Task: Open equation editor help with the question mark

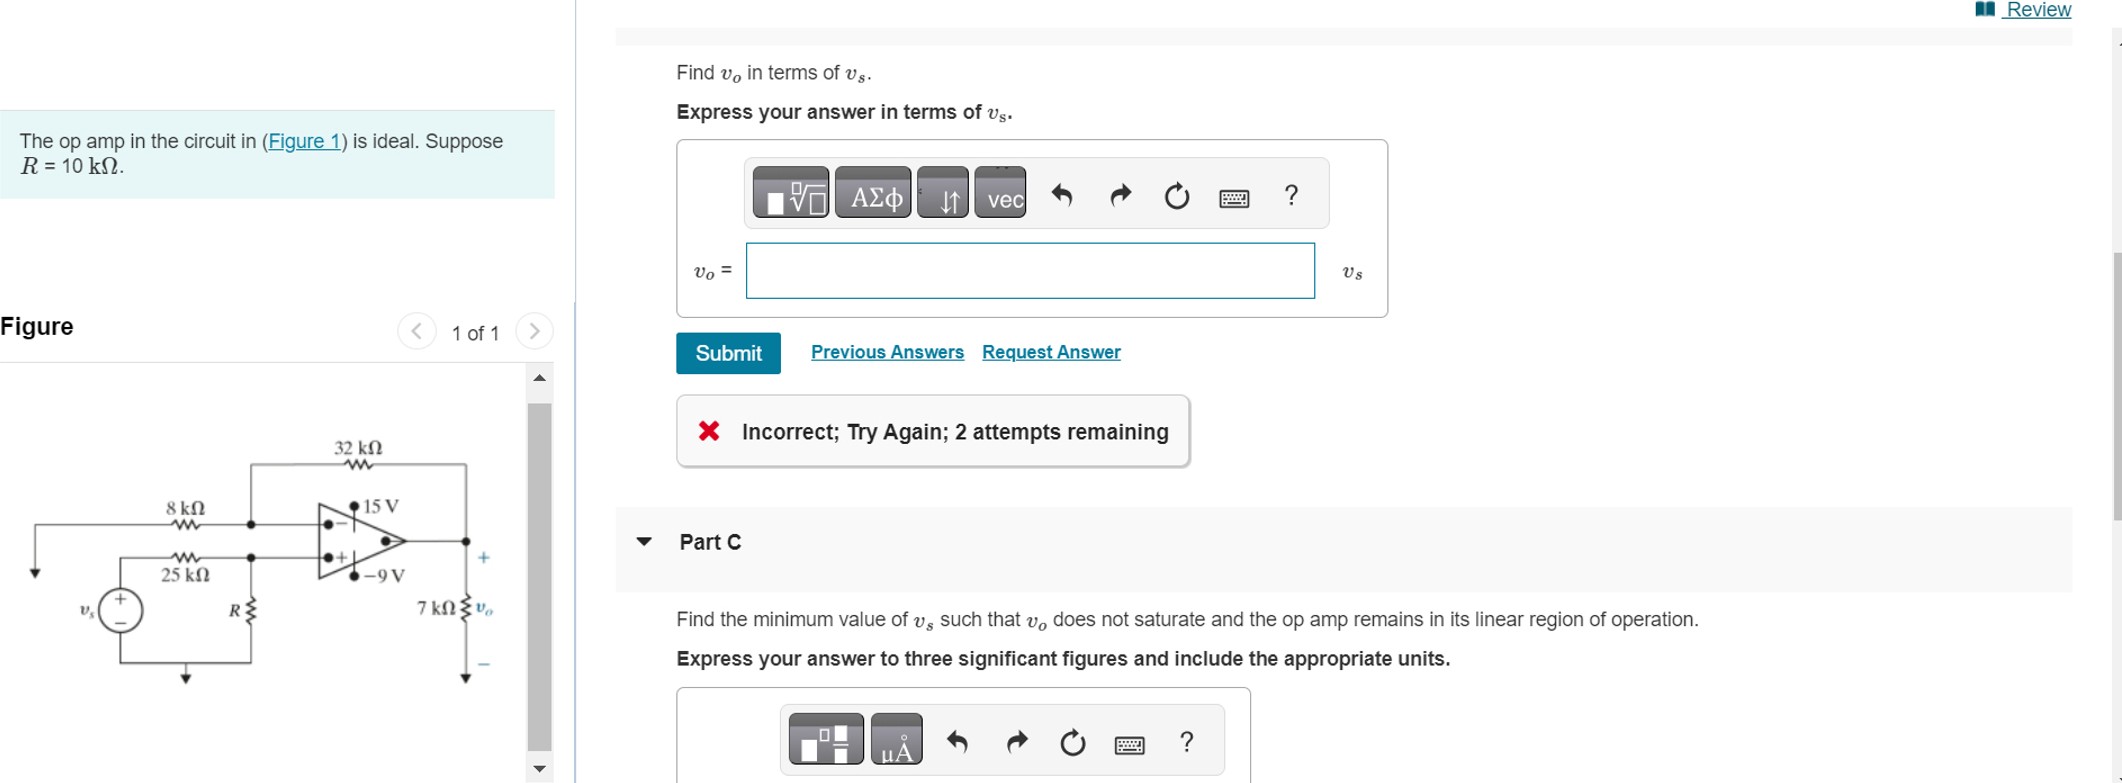Action: [x=1291, y=196]
